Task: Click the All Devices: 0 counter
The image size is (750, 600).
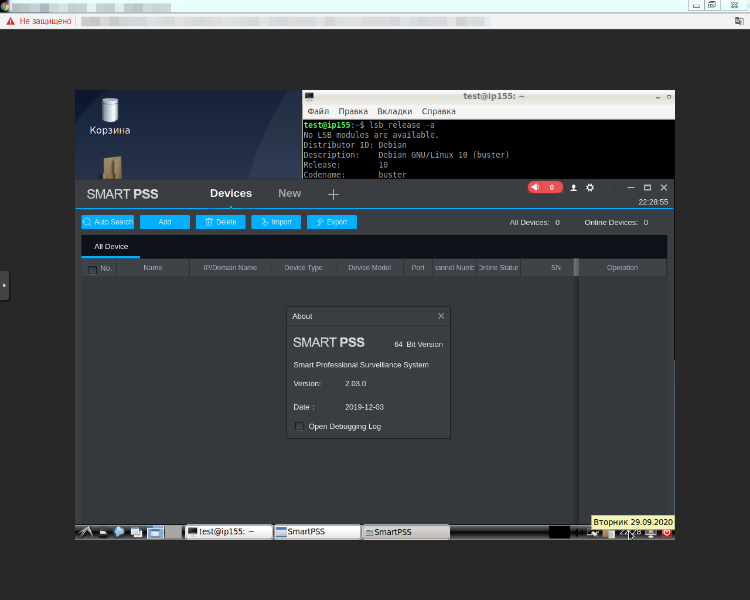Action: point(534,222)
